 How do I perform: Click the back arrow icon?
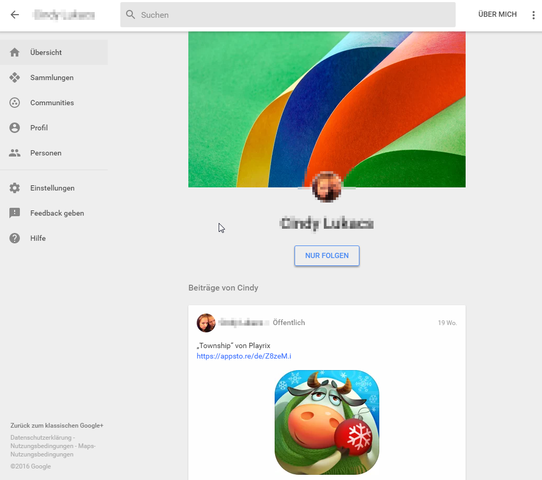[15, 15]
